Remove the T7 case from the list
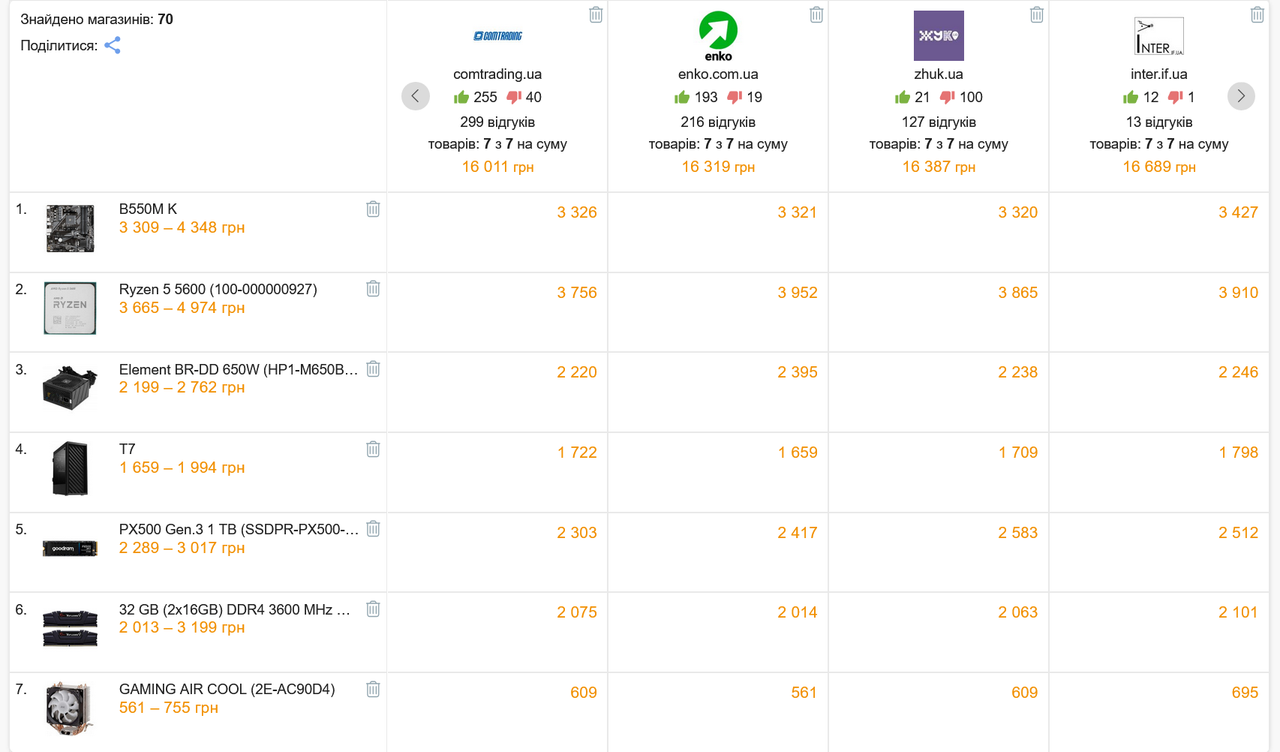This screenshot has height=752, width=1280. [x=373, y=448]
